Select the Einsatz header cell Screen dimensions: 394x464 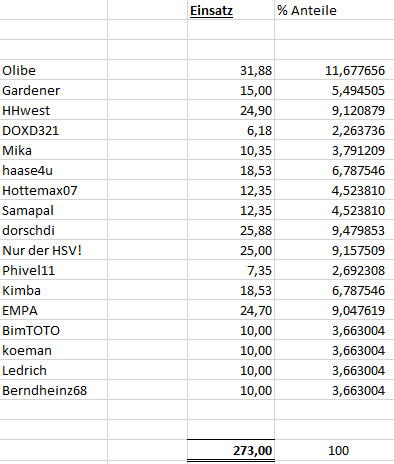[x=231, y=10]
